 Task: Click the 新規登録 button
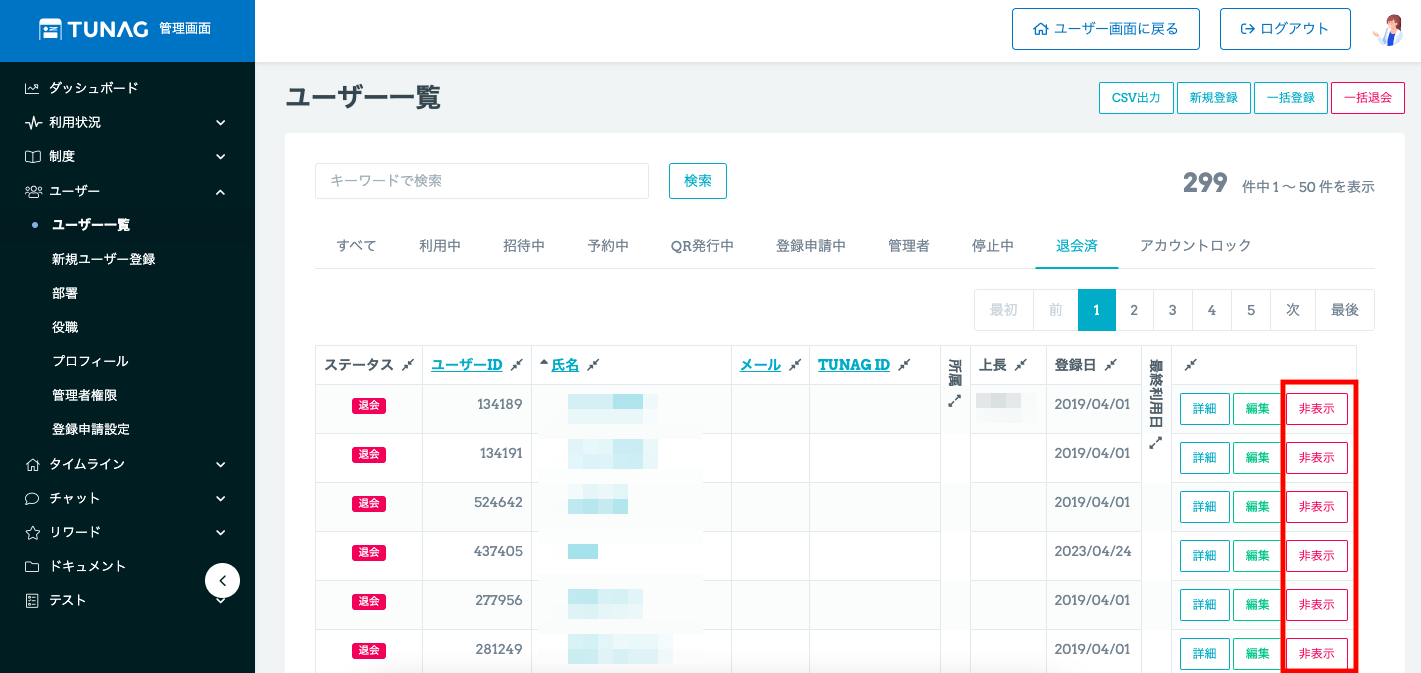pos(1214,98)
